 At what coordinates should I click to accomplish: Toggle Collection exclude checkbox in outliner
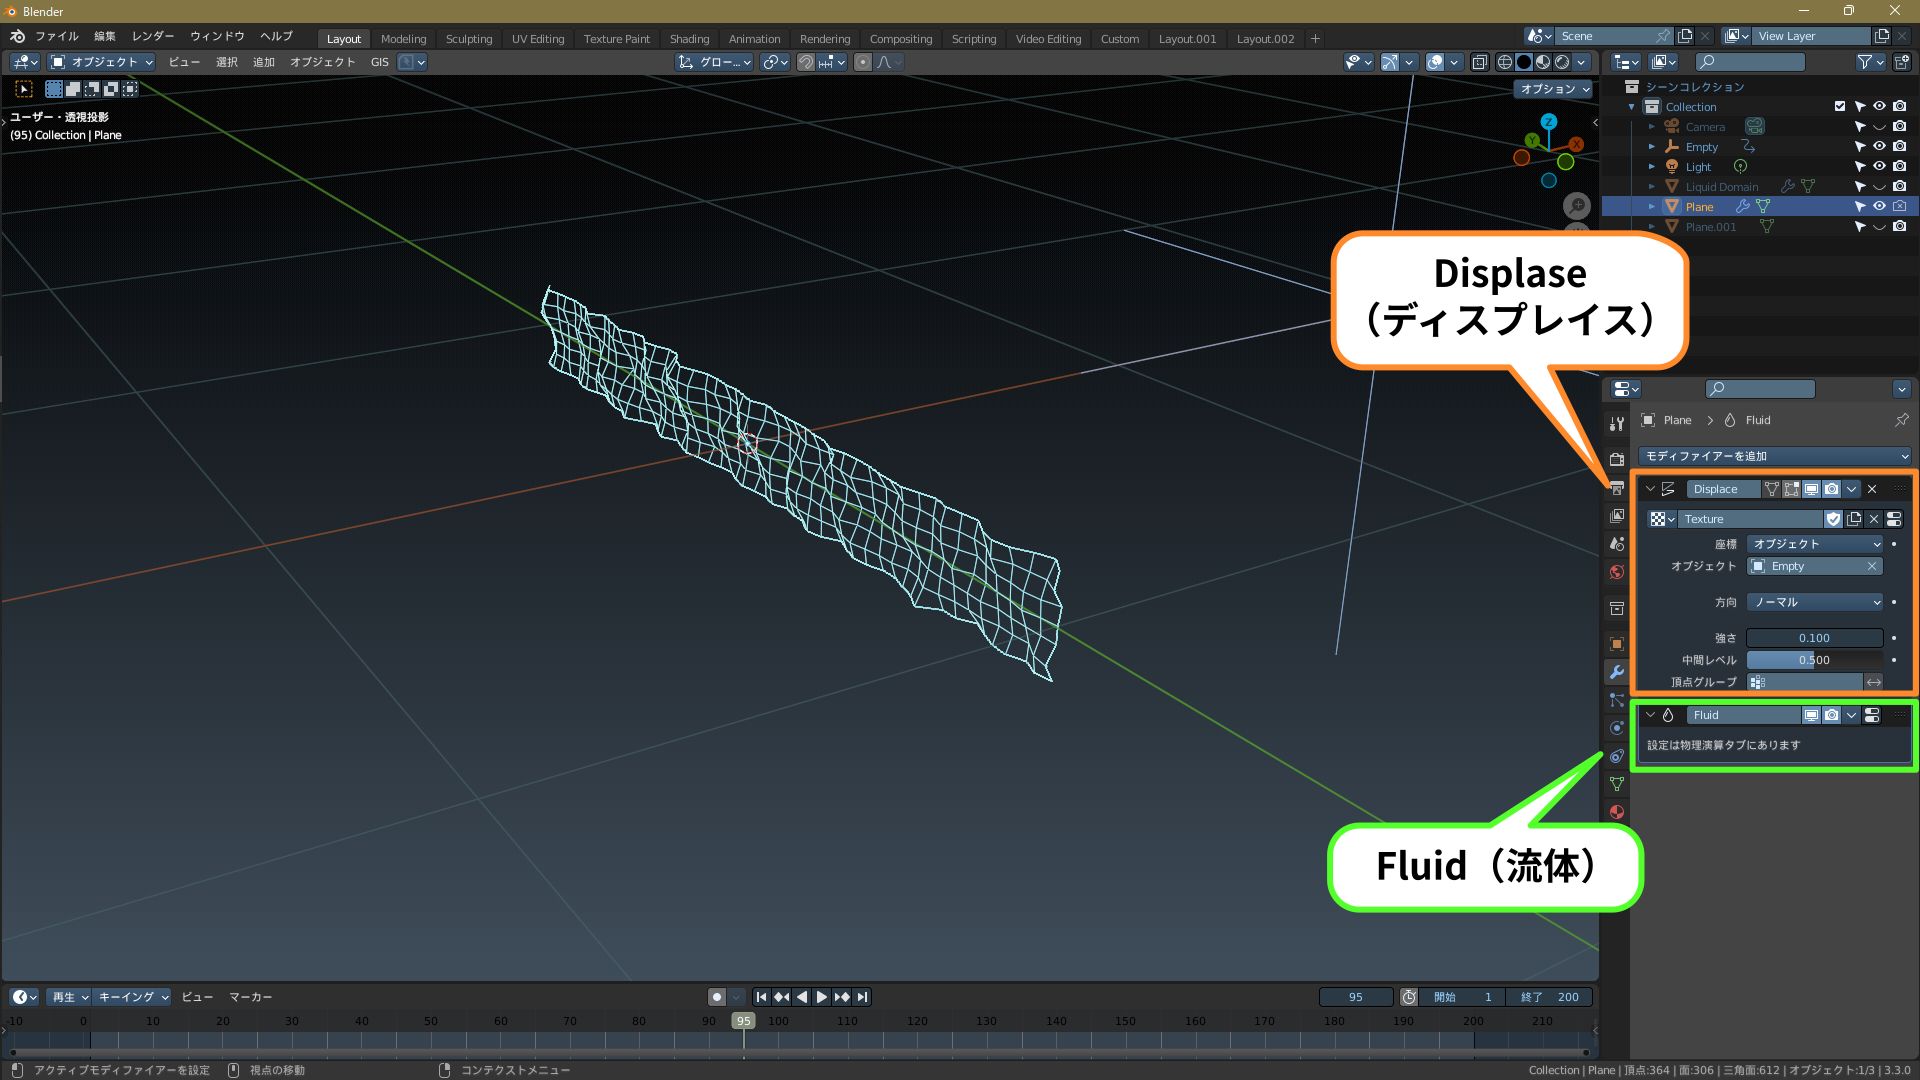point(1839,107)
